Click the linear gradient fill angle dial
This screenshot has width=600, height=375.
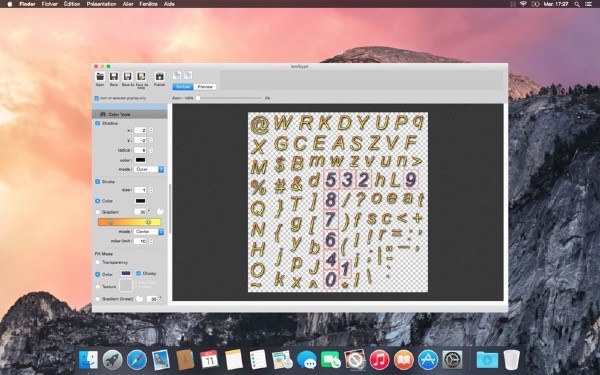140,298
